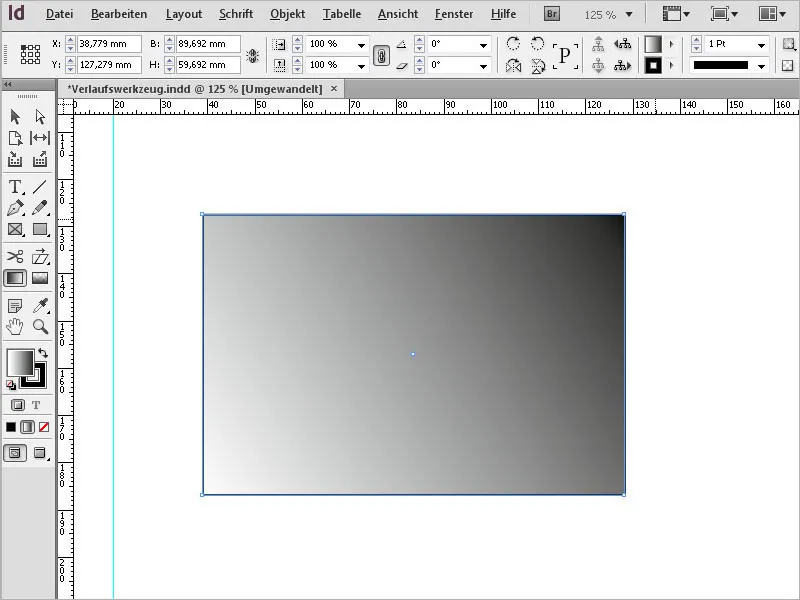Flip the object horizontally

(x=513, y=66)
